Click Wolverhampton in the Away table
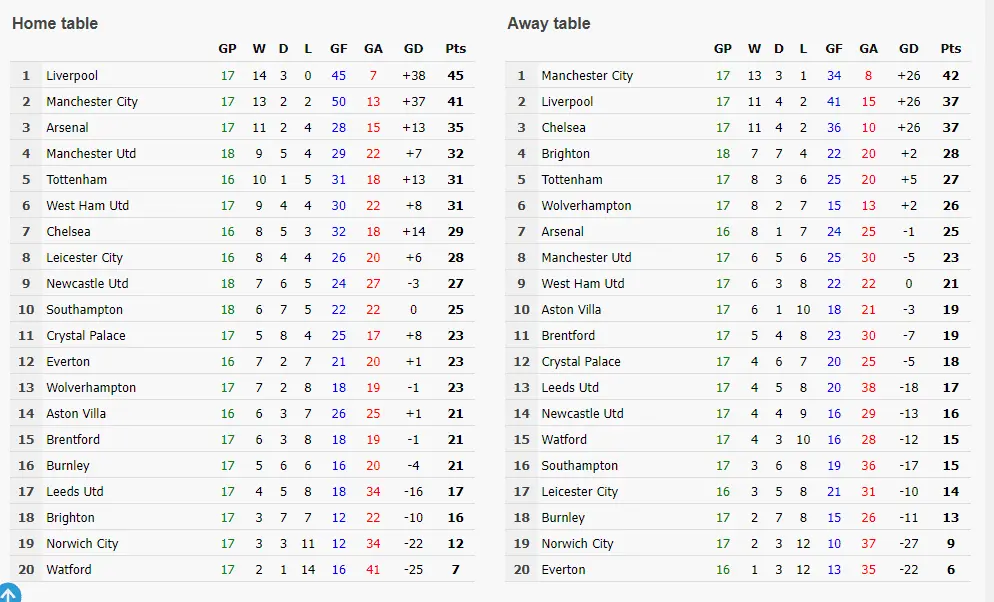 [586, 206]
